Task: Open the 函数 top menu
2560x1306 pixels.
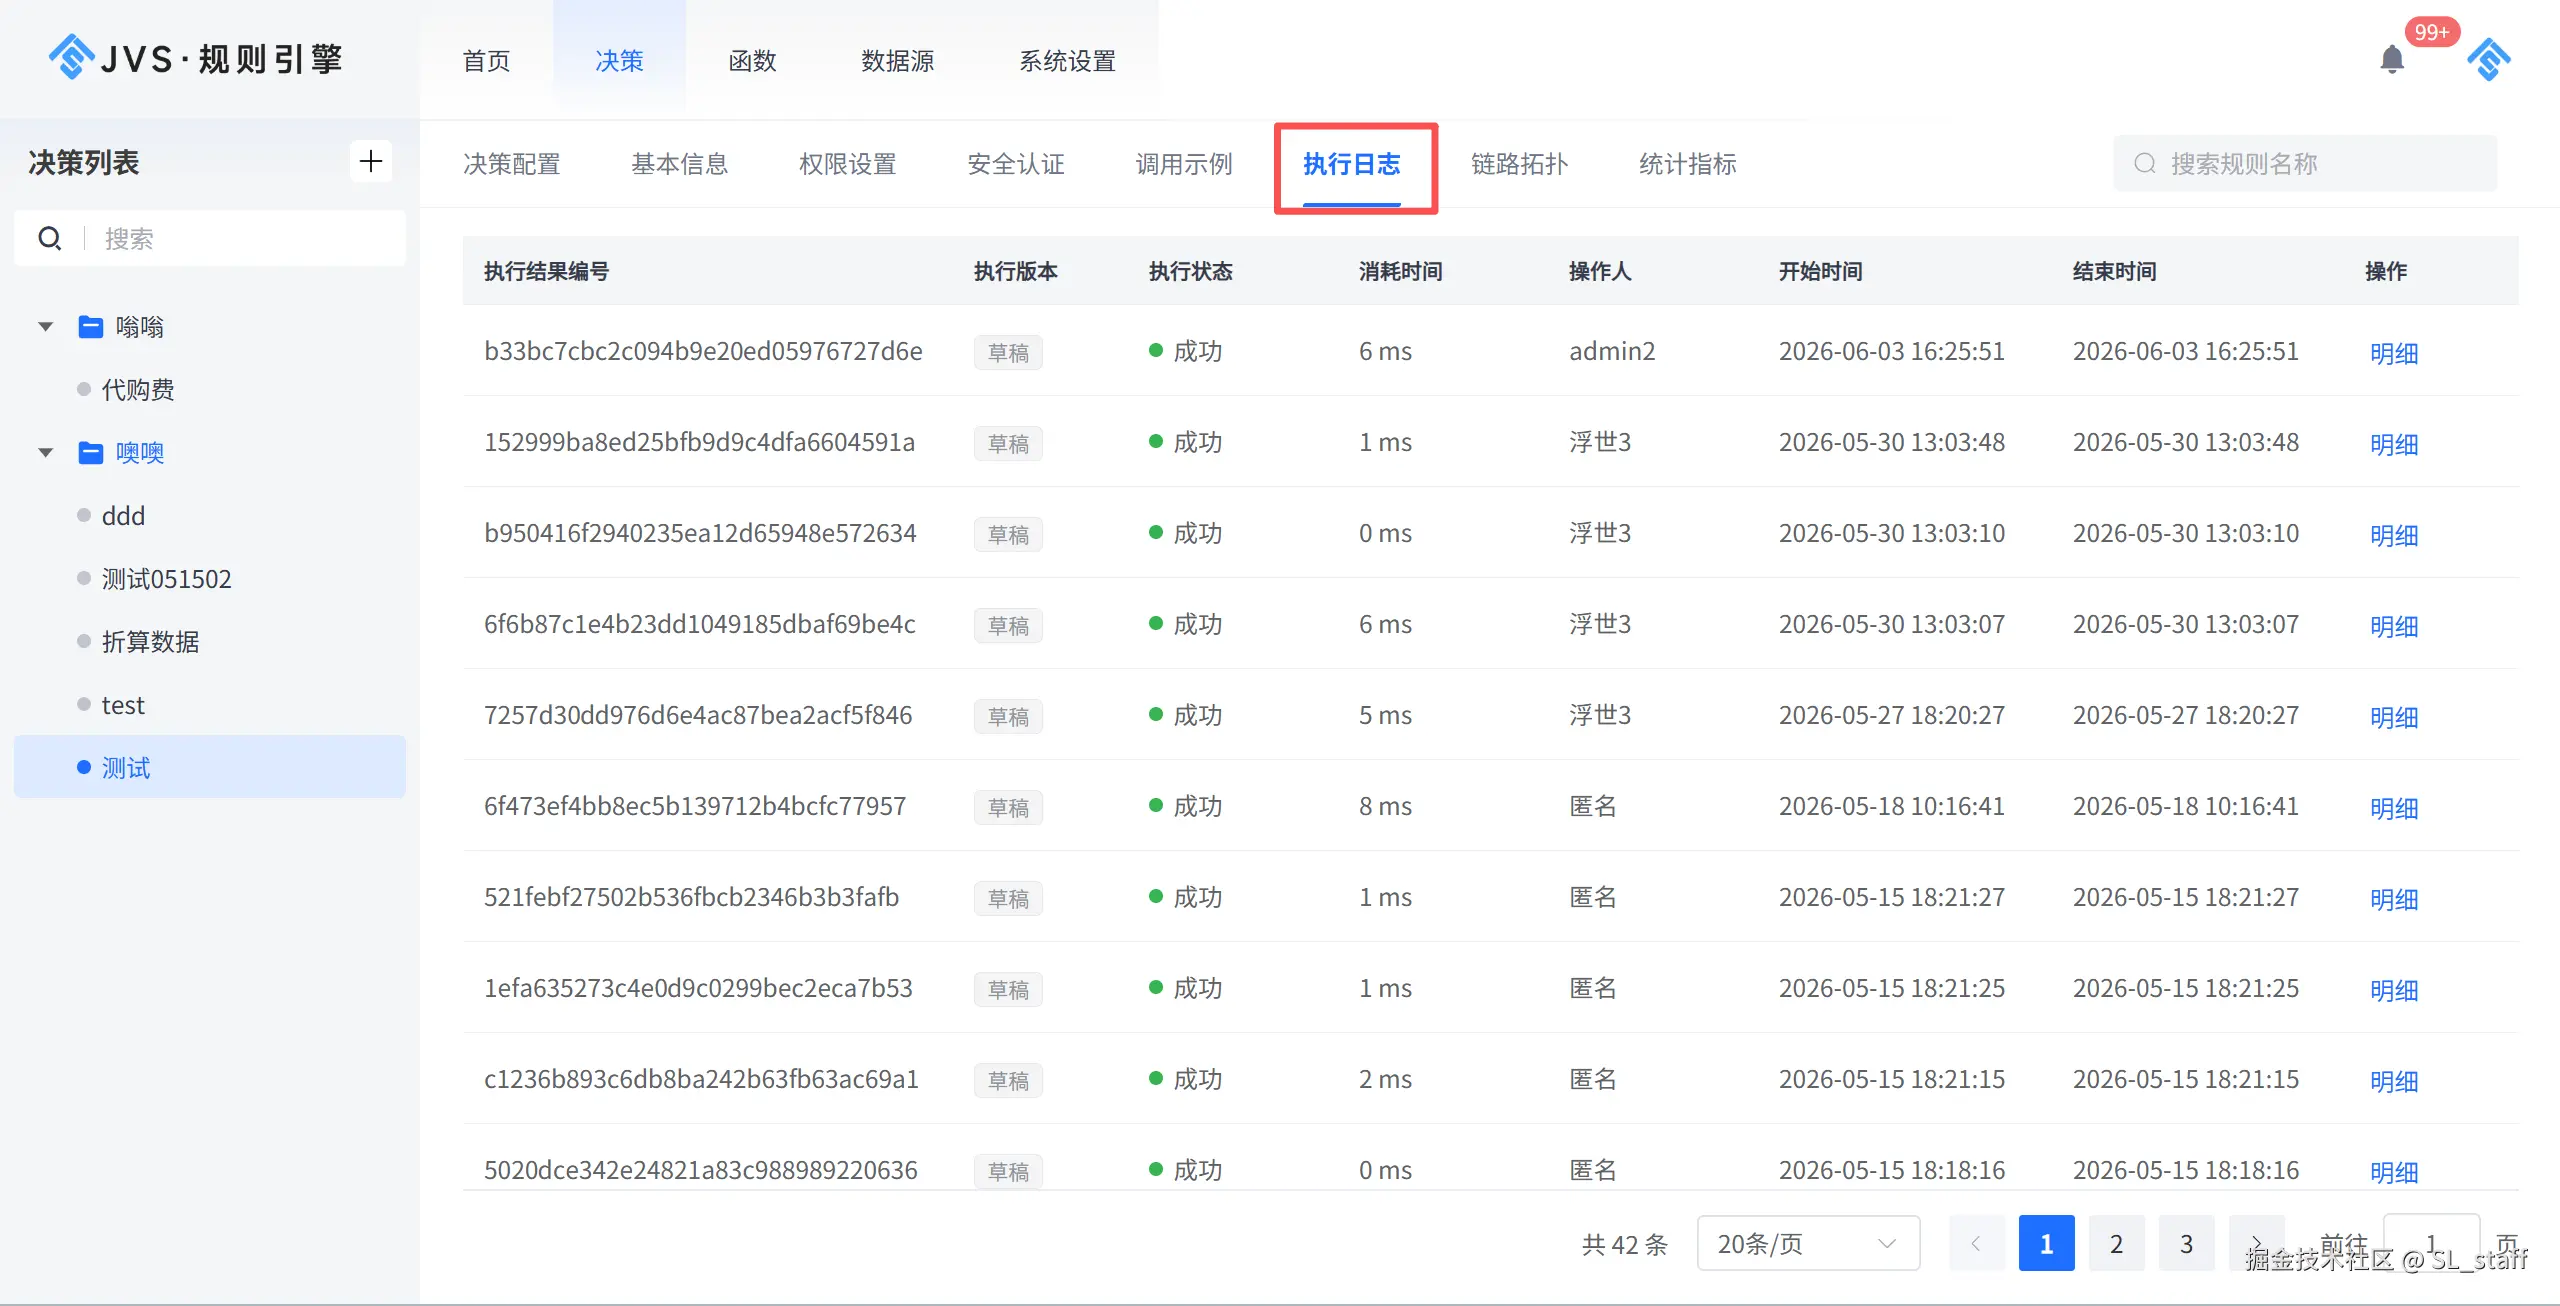Action: pyautogui.click(x=752, y=60)
